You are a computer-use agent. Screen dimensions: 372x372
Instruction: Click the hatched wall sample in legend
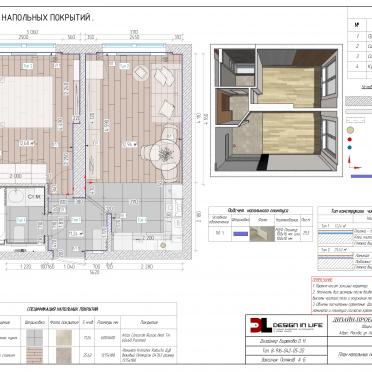click(358, 101)
